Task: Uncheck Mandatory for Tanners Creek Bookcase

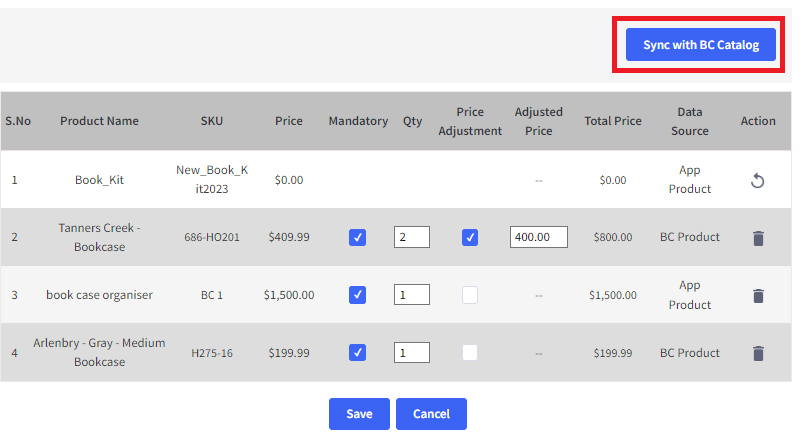Action: (x=357, y=237)
